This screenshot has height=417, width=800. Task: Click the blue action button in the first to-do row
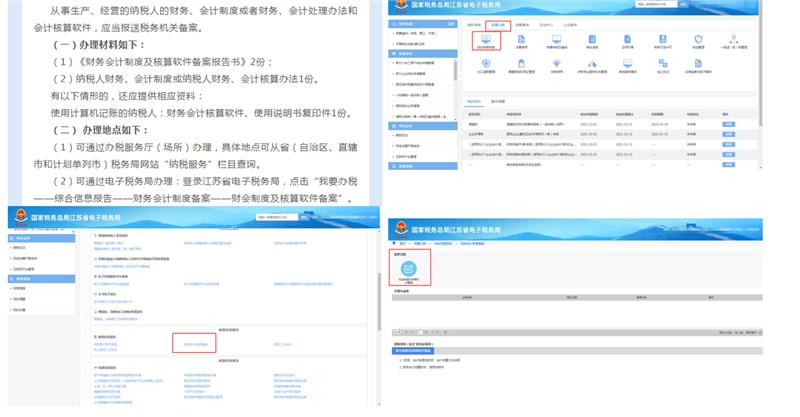(729, 125)
